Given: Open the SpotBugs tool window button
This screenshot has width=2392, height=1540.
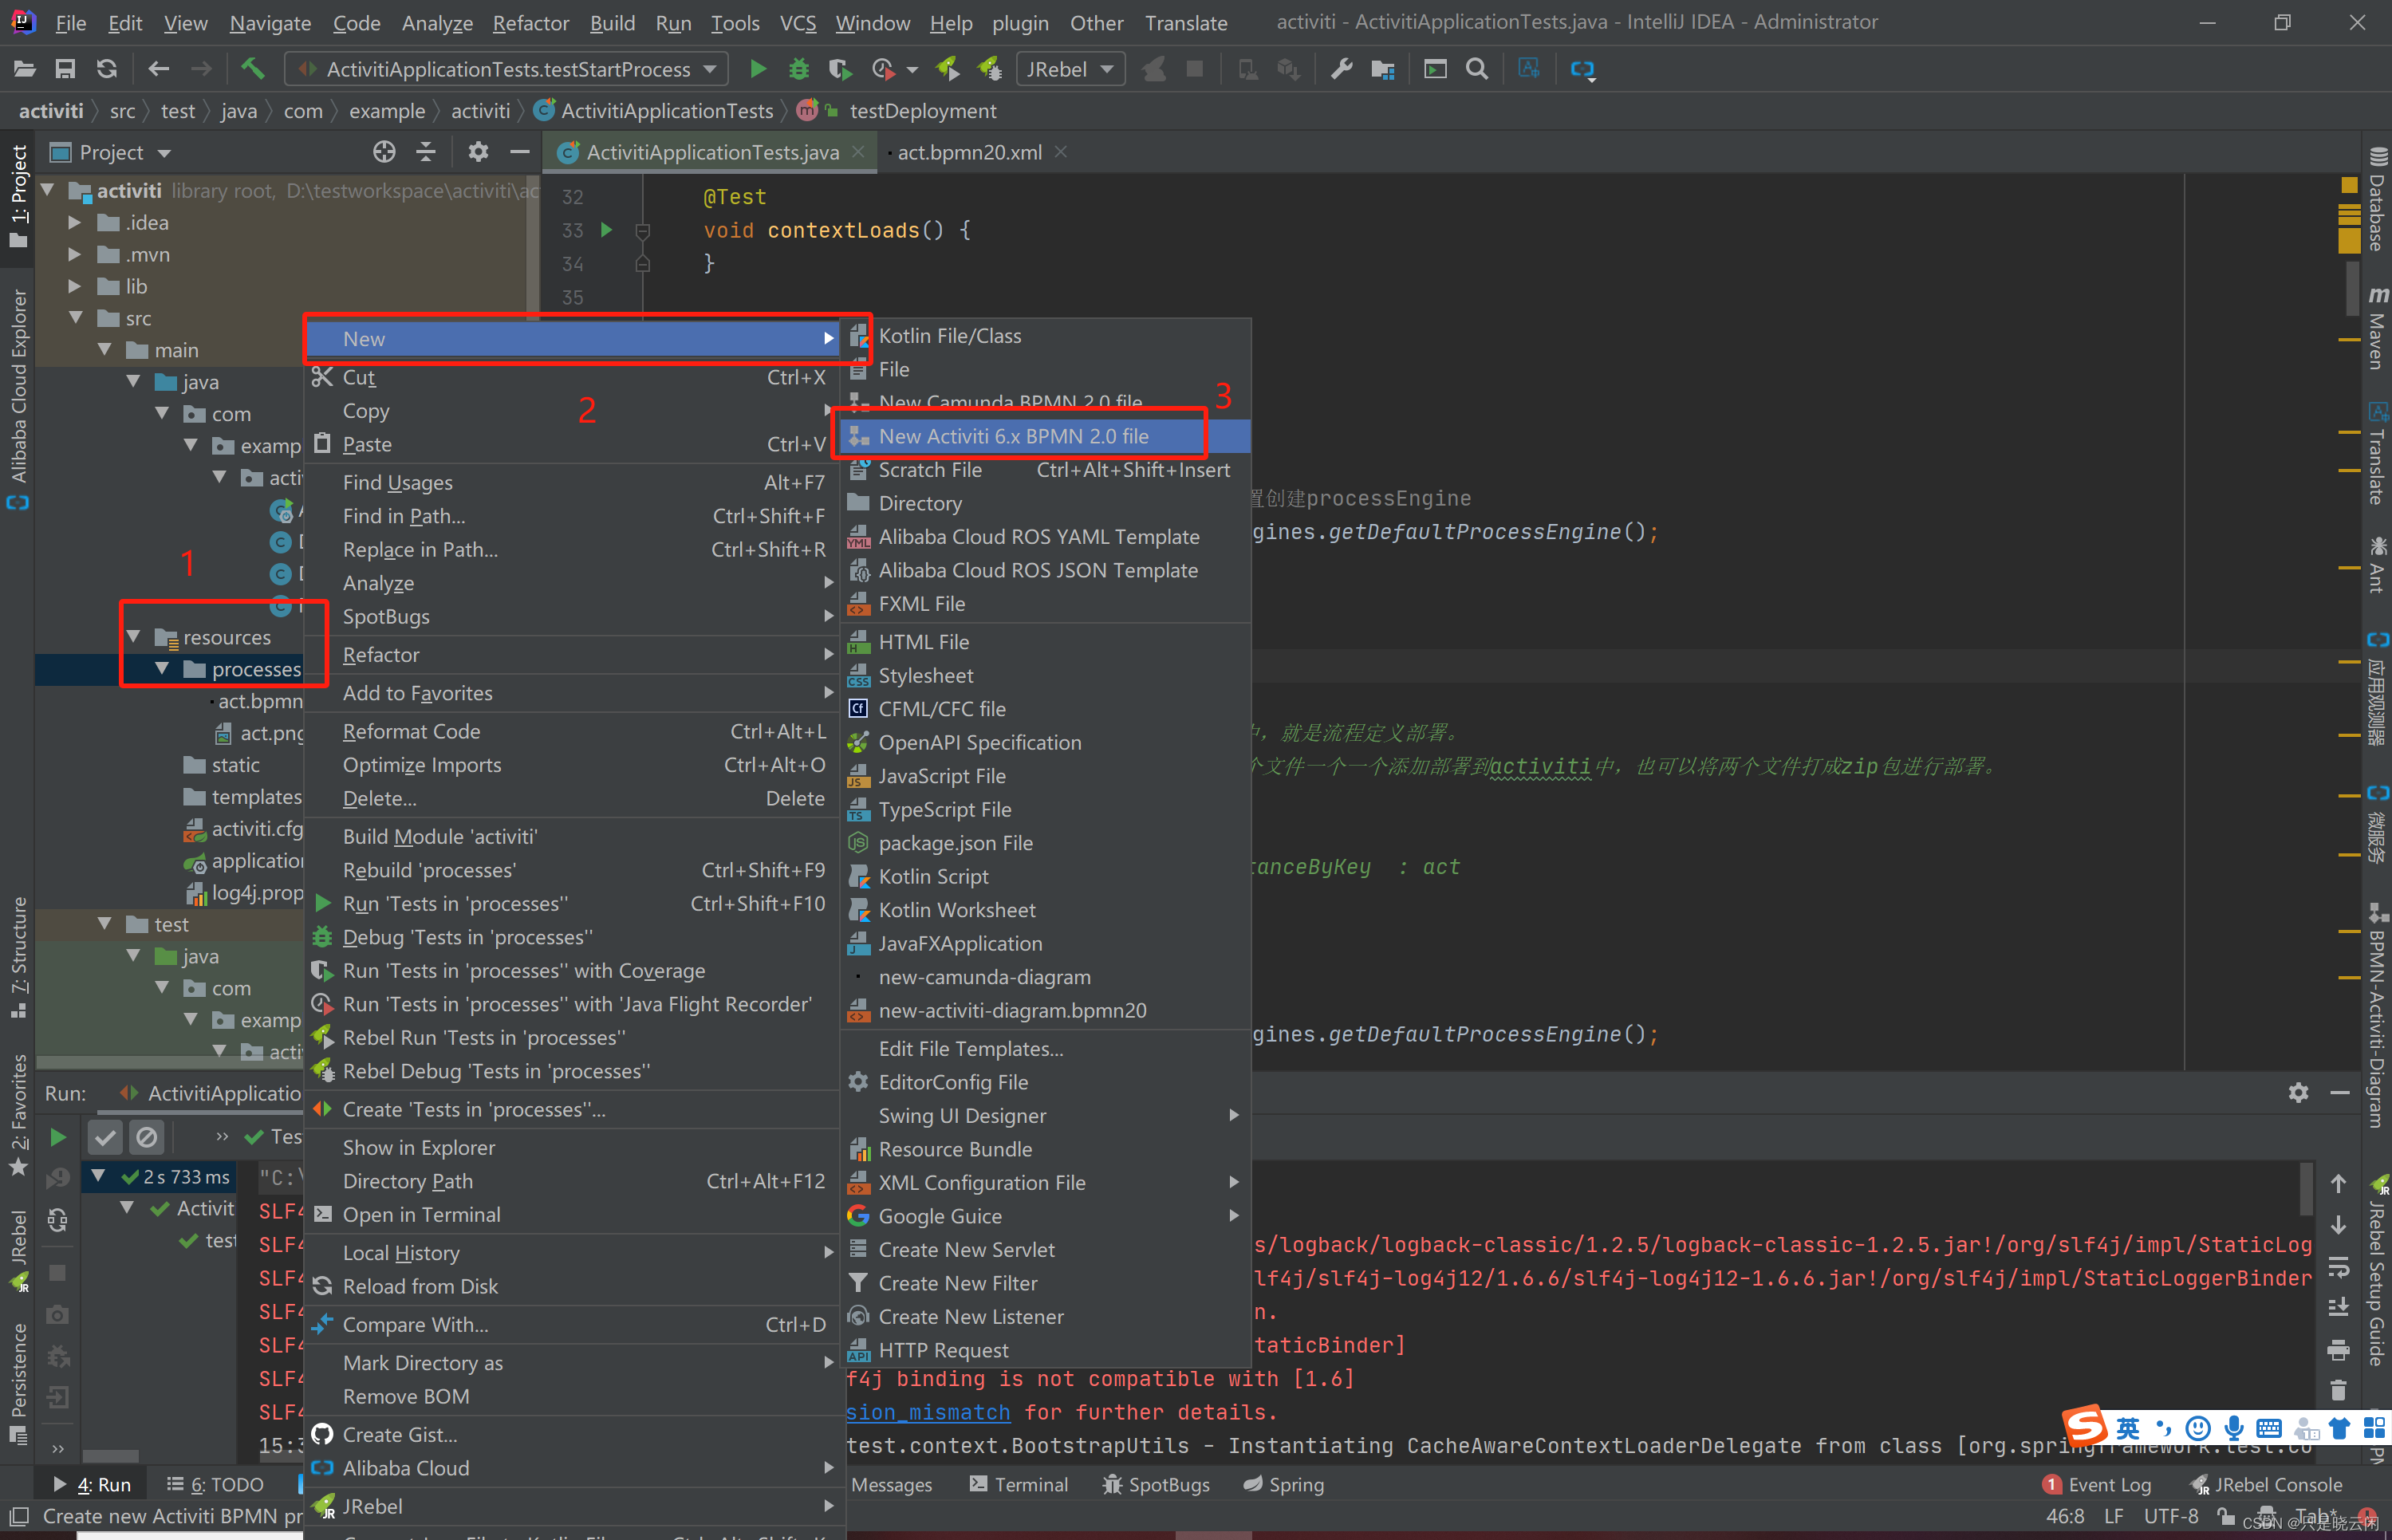Looking at the screenshot, I should coord(1155,1484).
